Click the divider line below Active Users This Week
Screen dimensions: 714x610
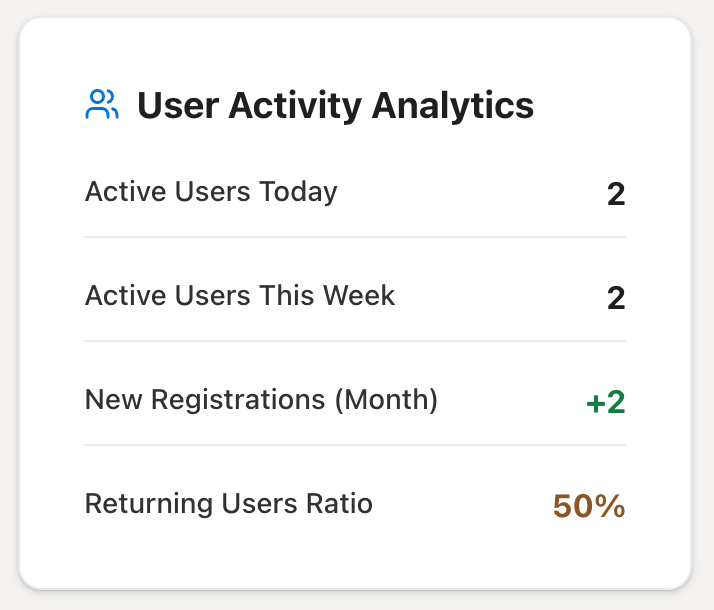[x=355, y=341]
